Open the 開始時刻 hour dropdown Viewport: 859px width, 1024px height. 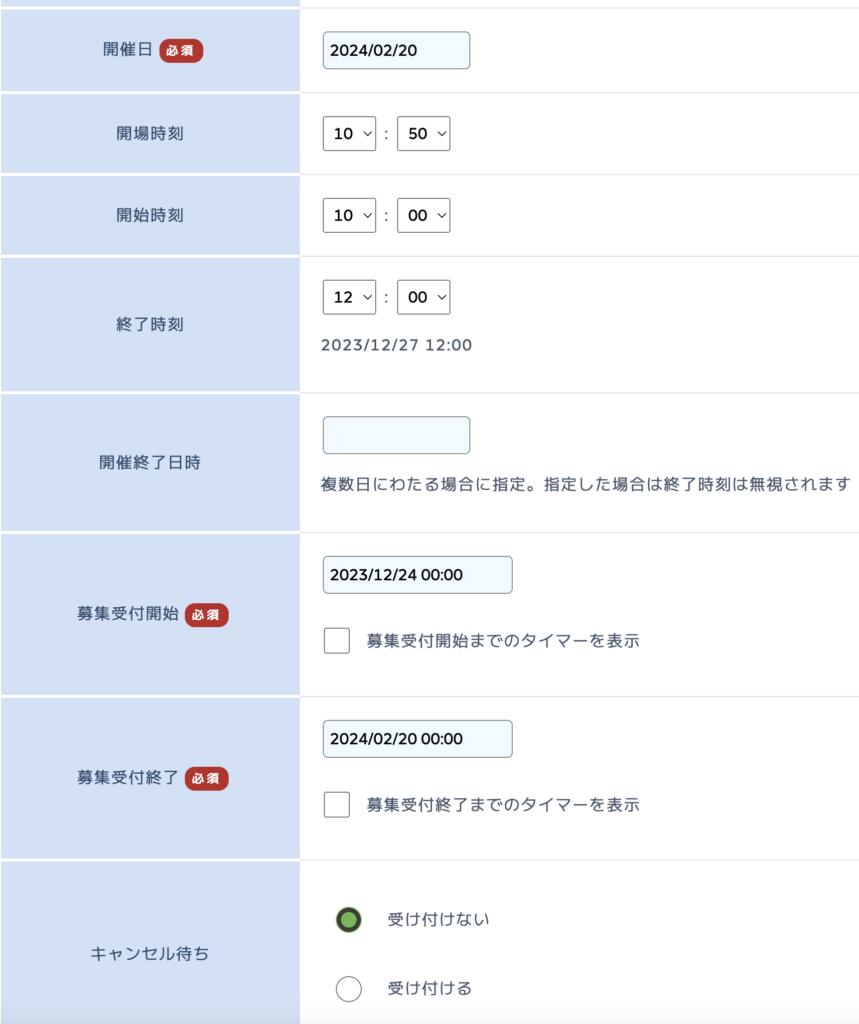[349, 216]
